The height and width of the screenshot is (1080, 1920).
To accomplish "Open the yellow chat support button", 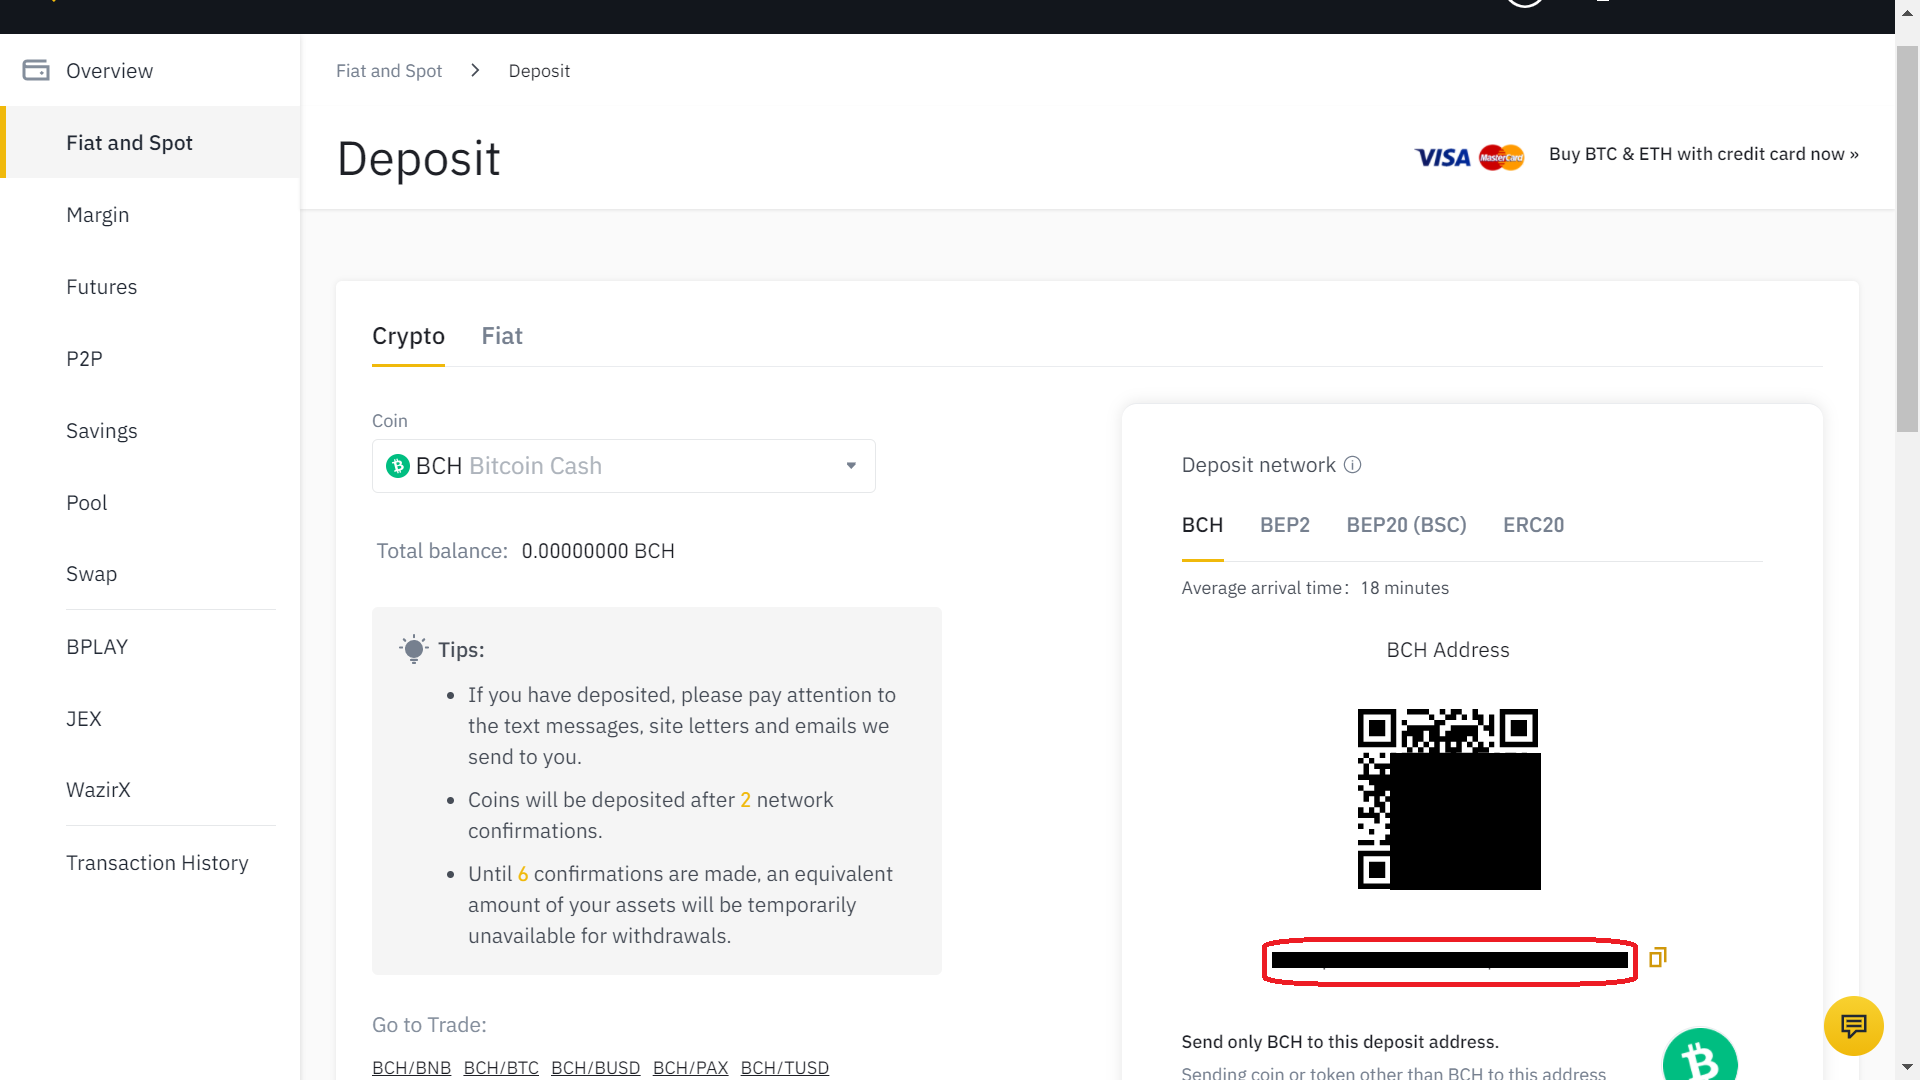I will point(1853,1026).
